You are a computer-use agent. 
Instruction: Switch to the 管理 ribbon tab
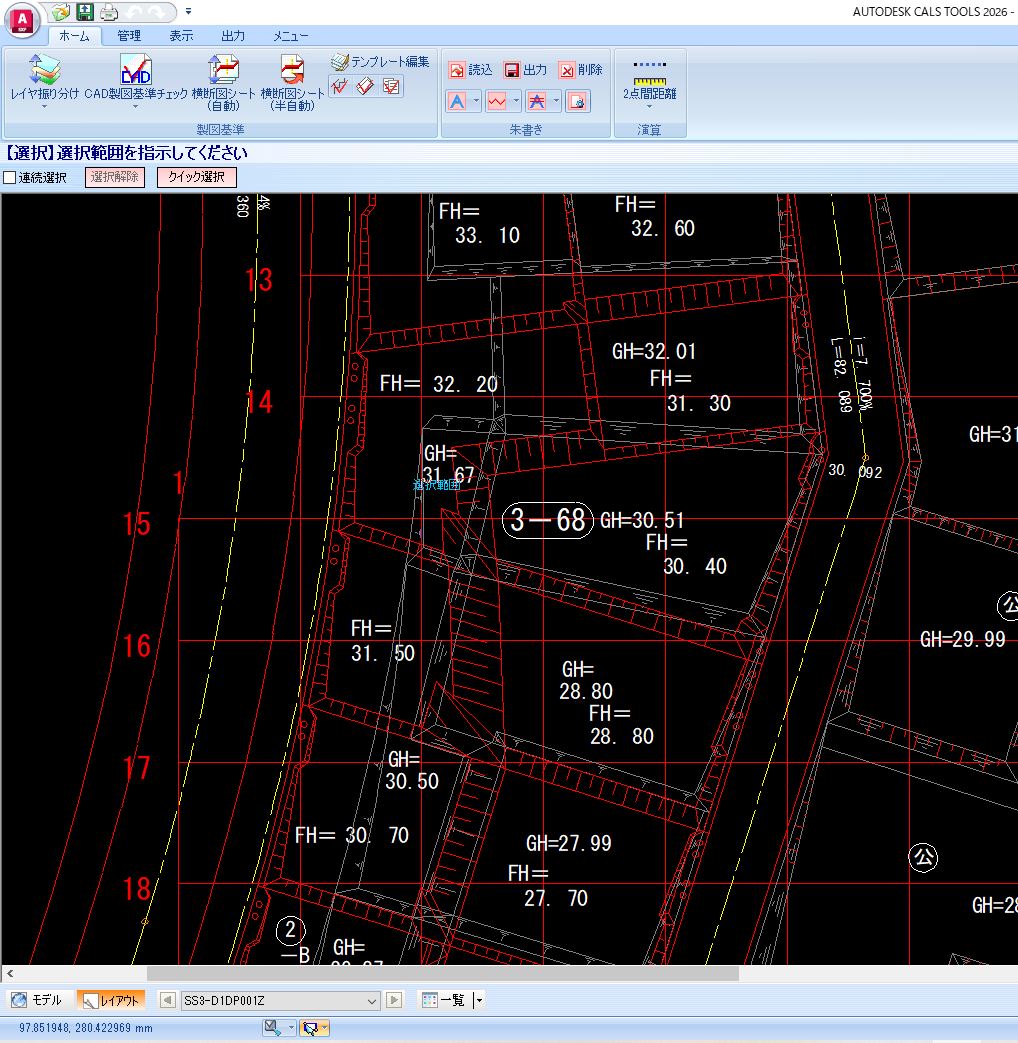(128, 36)
